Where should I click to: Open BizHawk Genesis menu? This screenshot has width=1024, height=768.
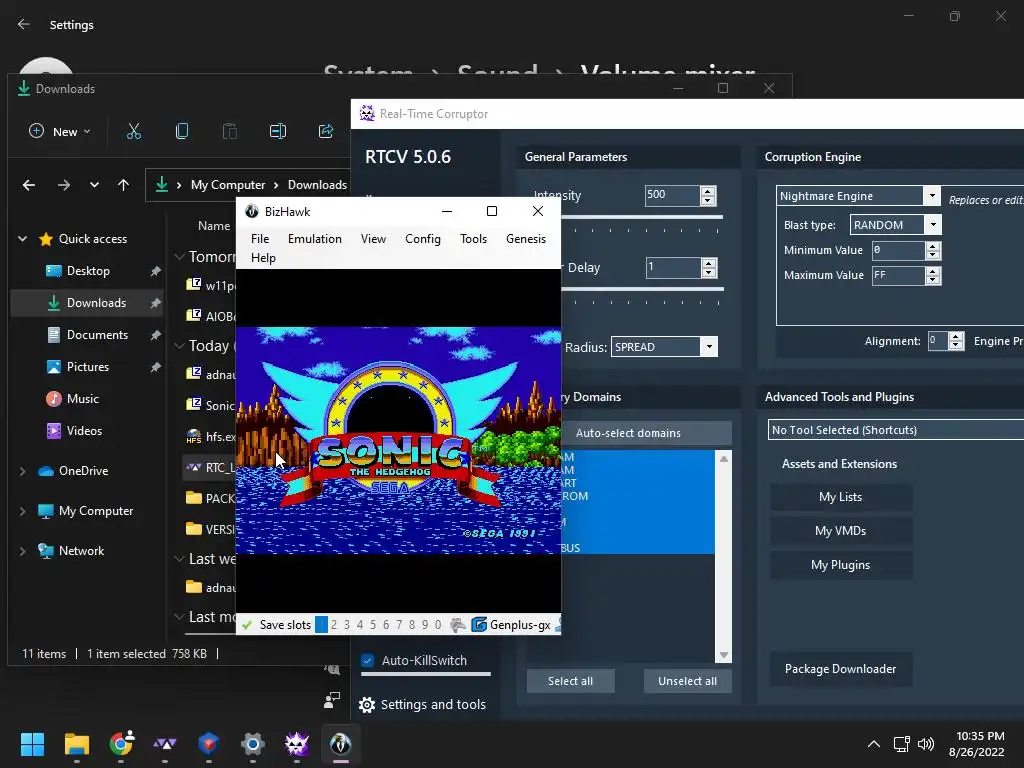[x=526, y=239]
